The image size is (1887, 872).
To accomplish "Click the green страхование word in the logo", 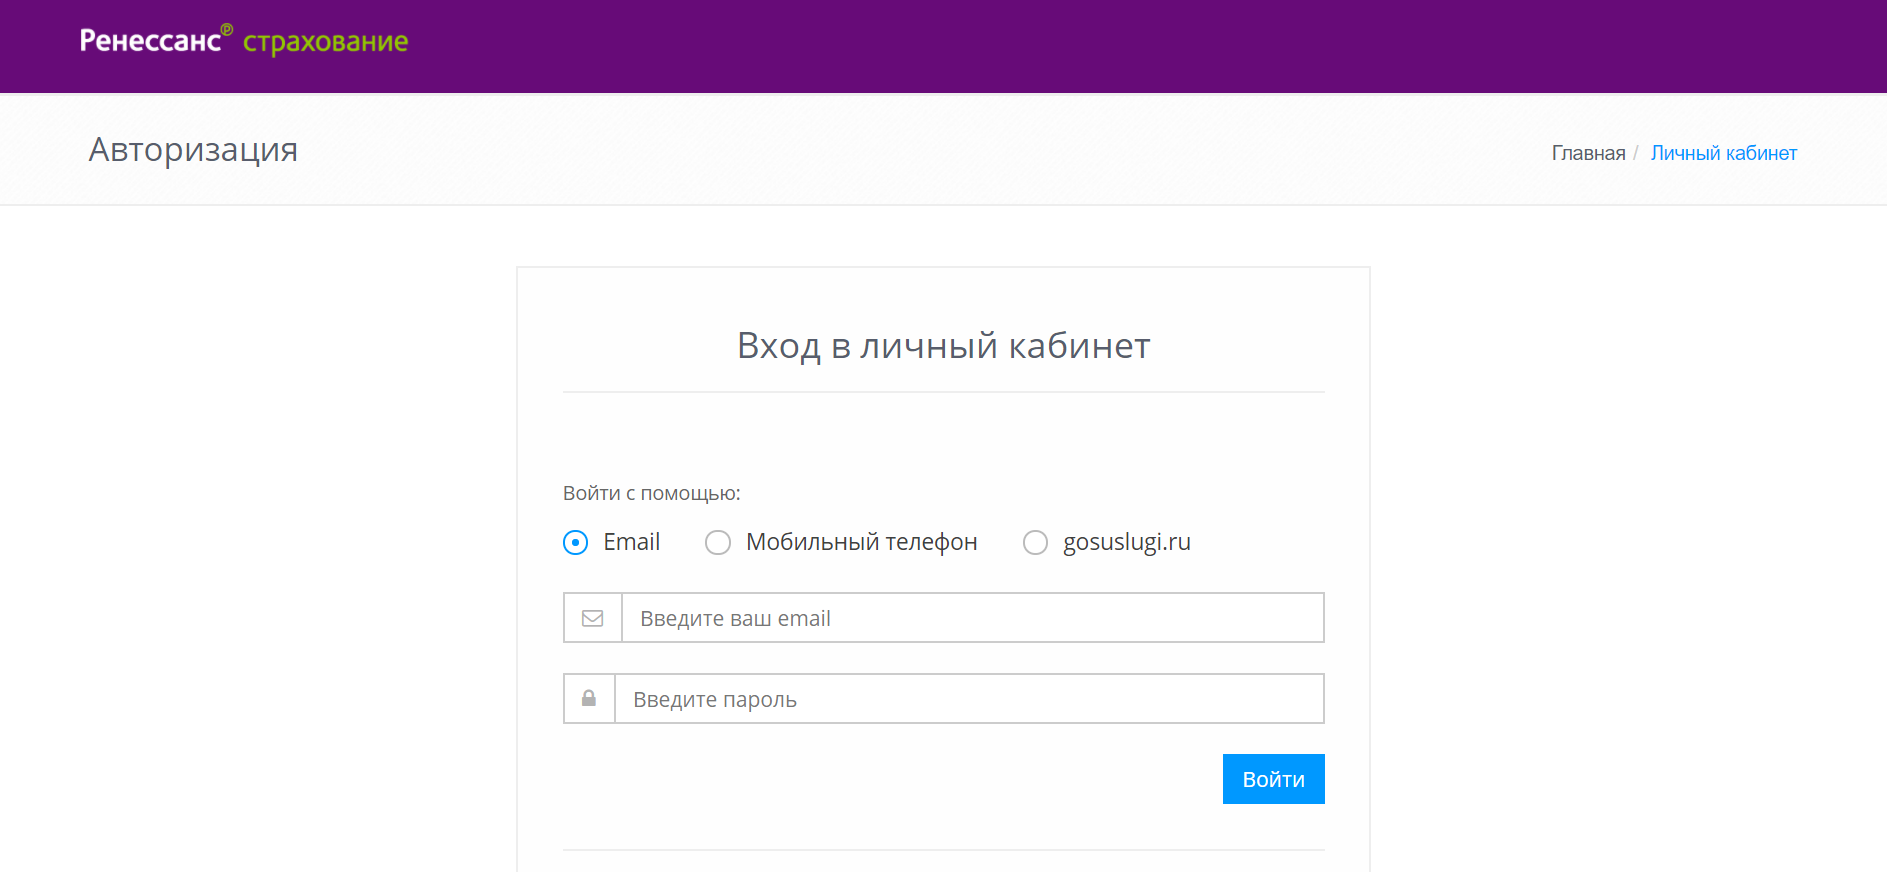I will 325,42.
